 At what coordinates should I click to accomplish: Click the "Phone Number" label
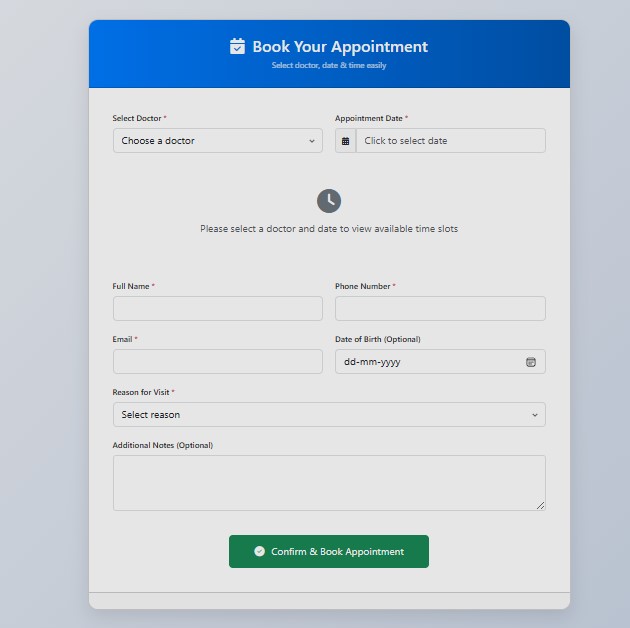tap(363, 286)
